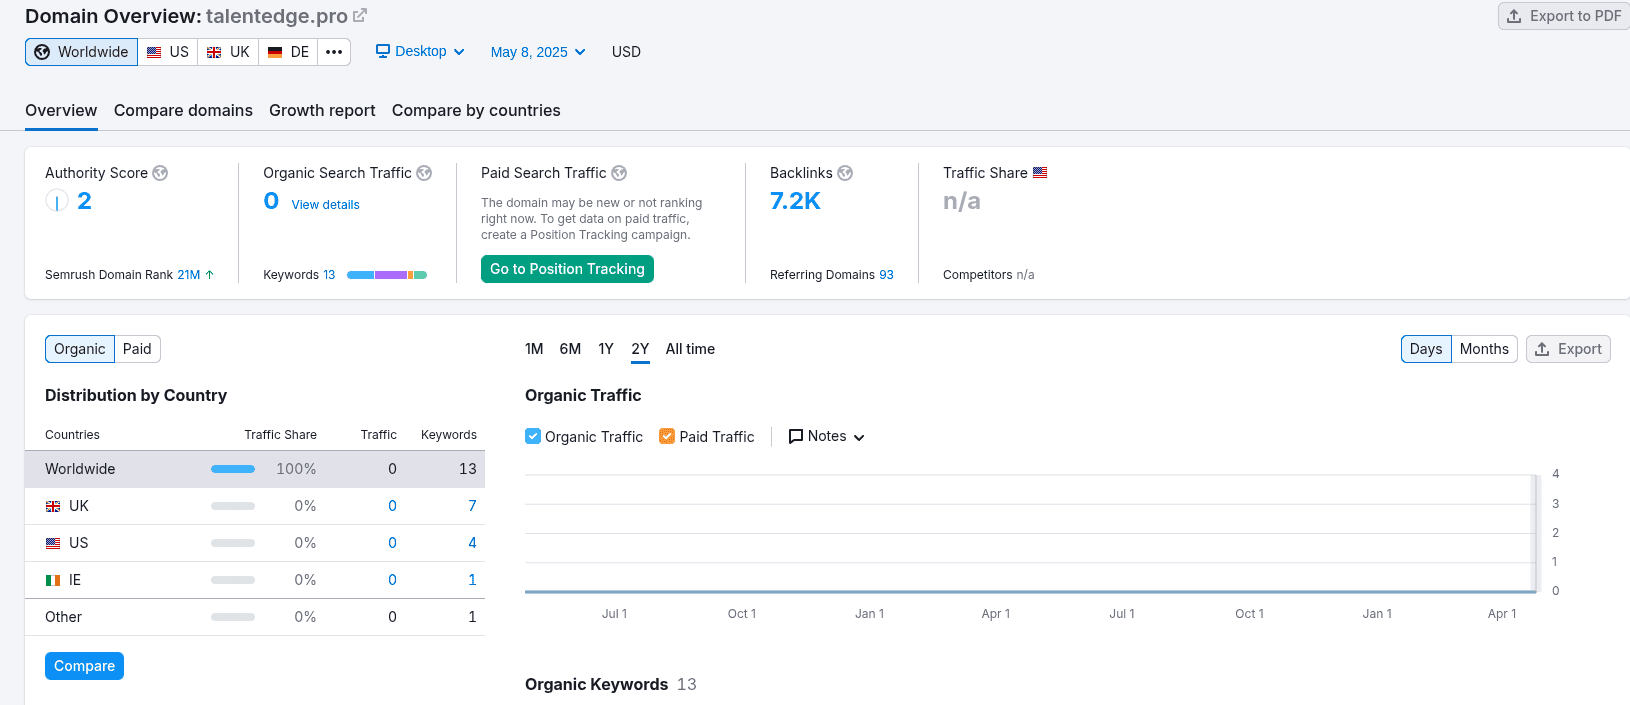Click Export to PDF button
The height and width of the screenshot is (705, 1630).
click(x=1564, y=16)
